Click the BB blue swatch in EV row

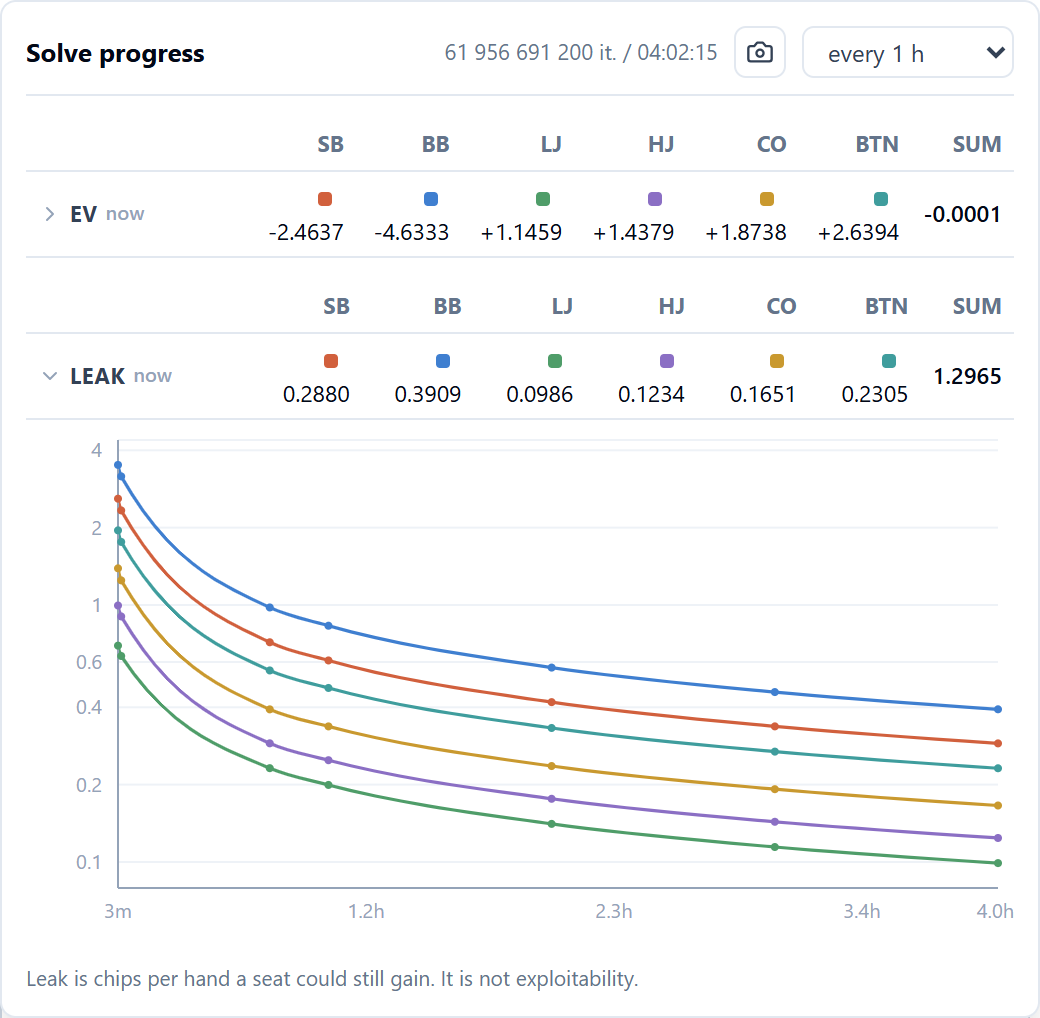point(430,199)
